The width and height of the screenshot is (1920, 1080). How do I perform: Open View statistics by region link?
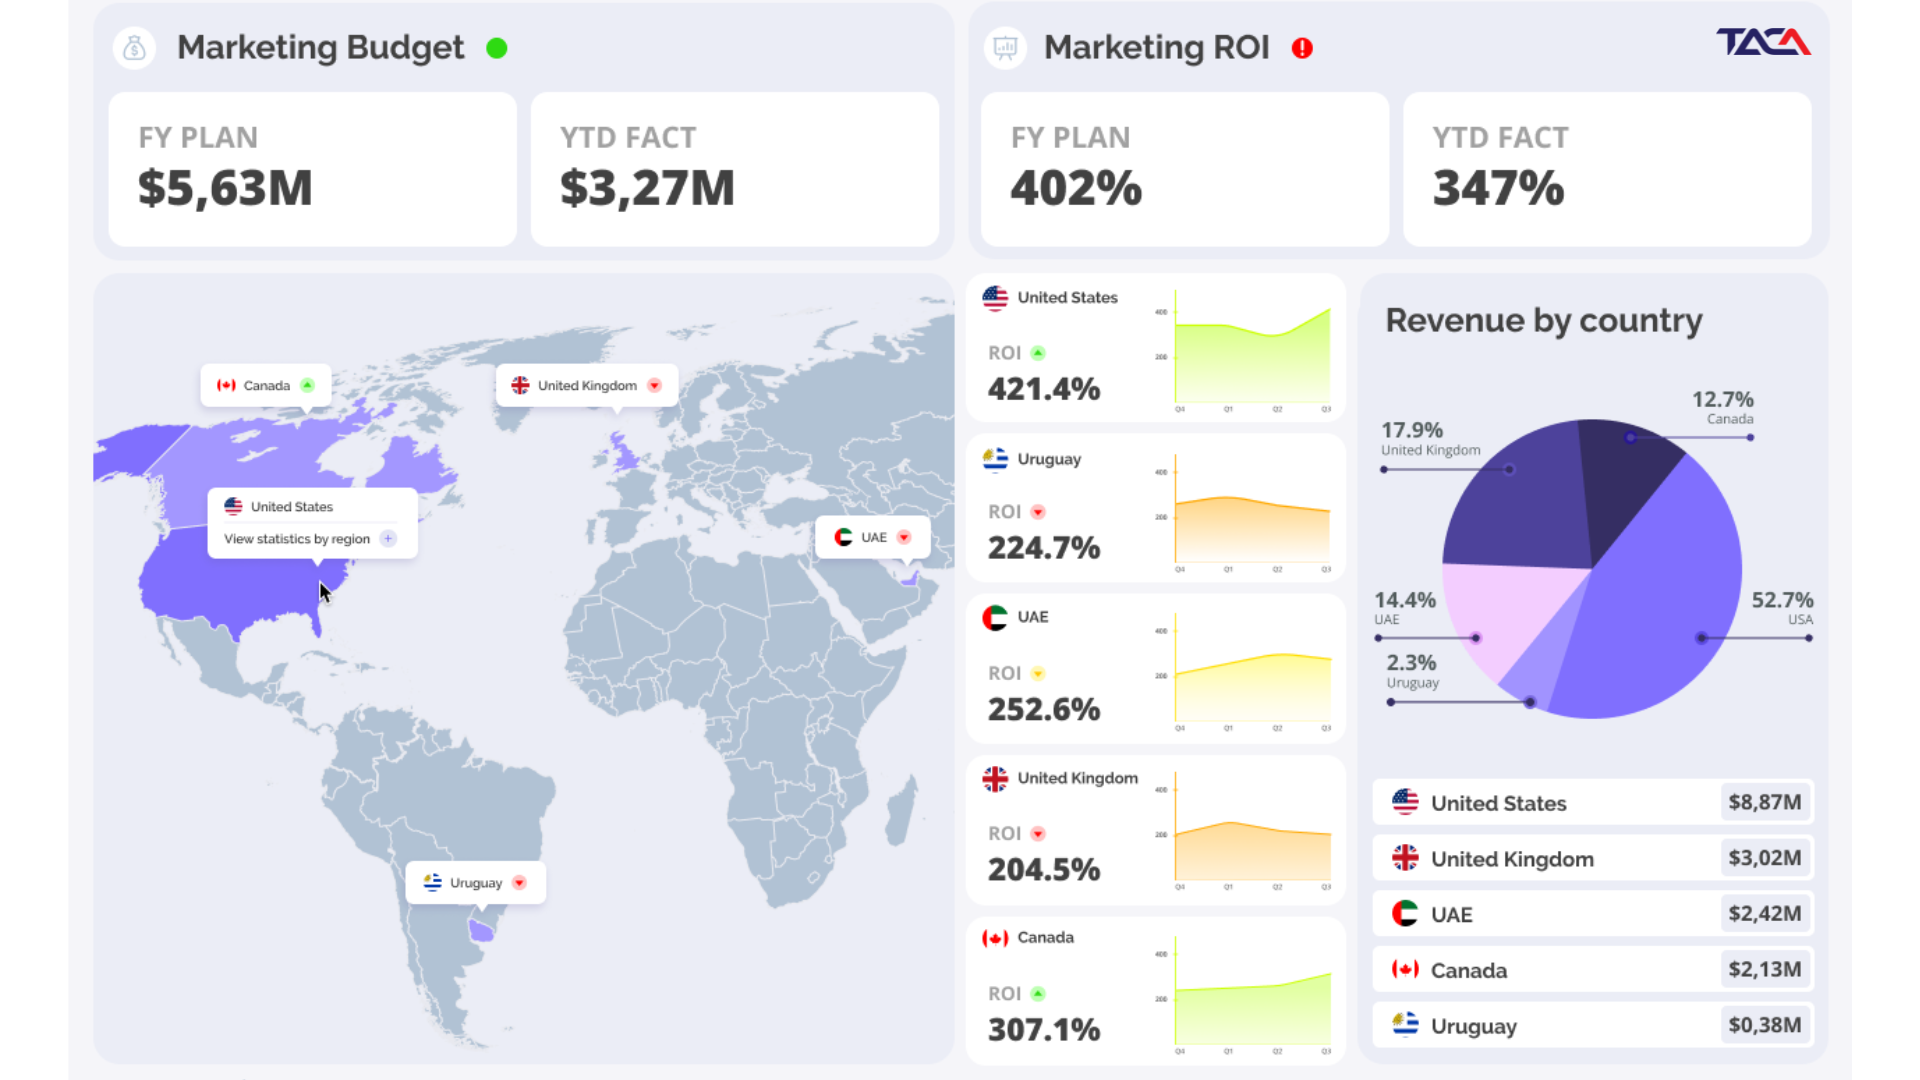pos(297,539)
